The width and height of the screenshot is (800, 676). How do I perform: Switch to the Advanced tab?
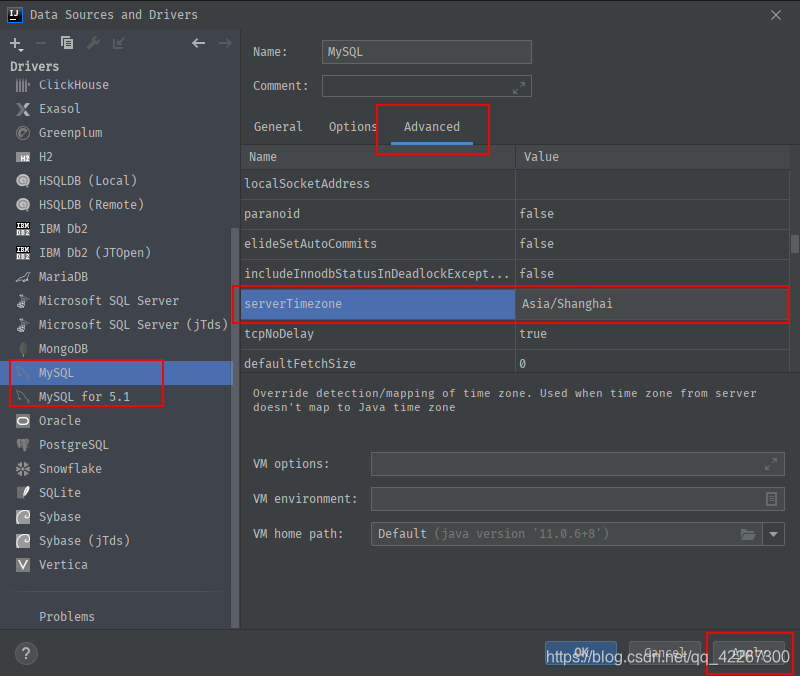[432, 127]
